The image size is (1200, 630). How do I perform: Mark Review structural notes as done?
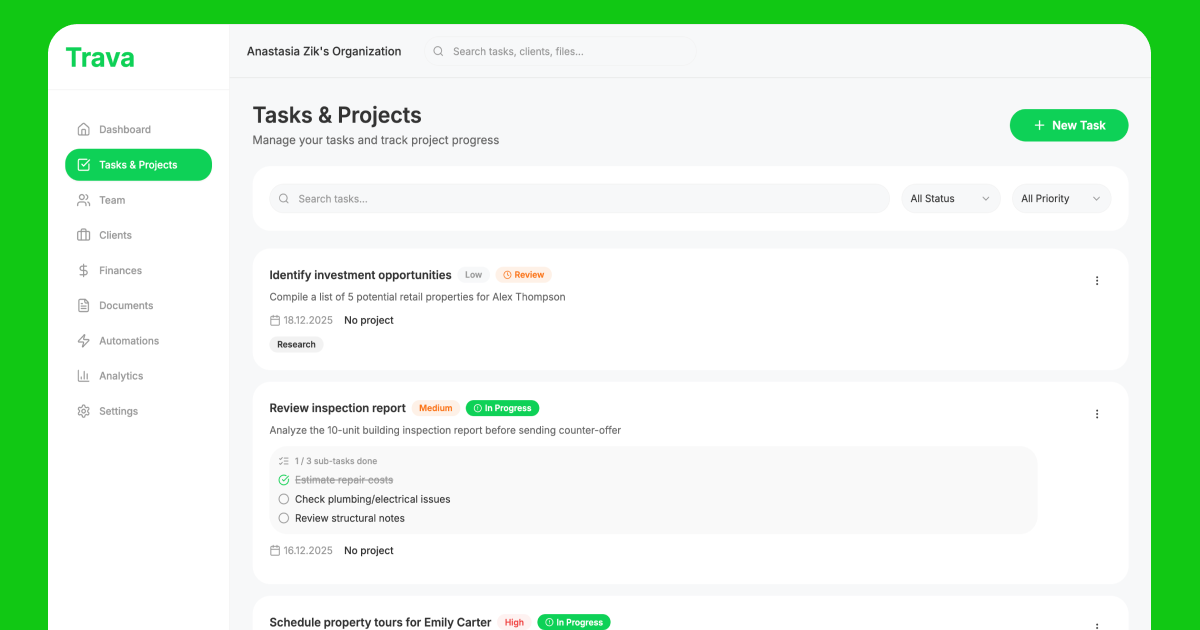284,518
